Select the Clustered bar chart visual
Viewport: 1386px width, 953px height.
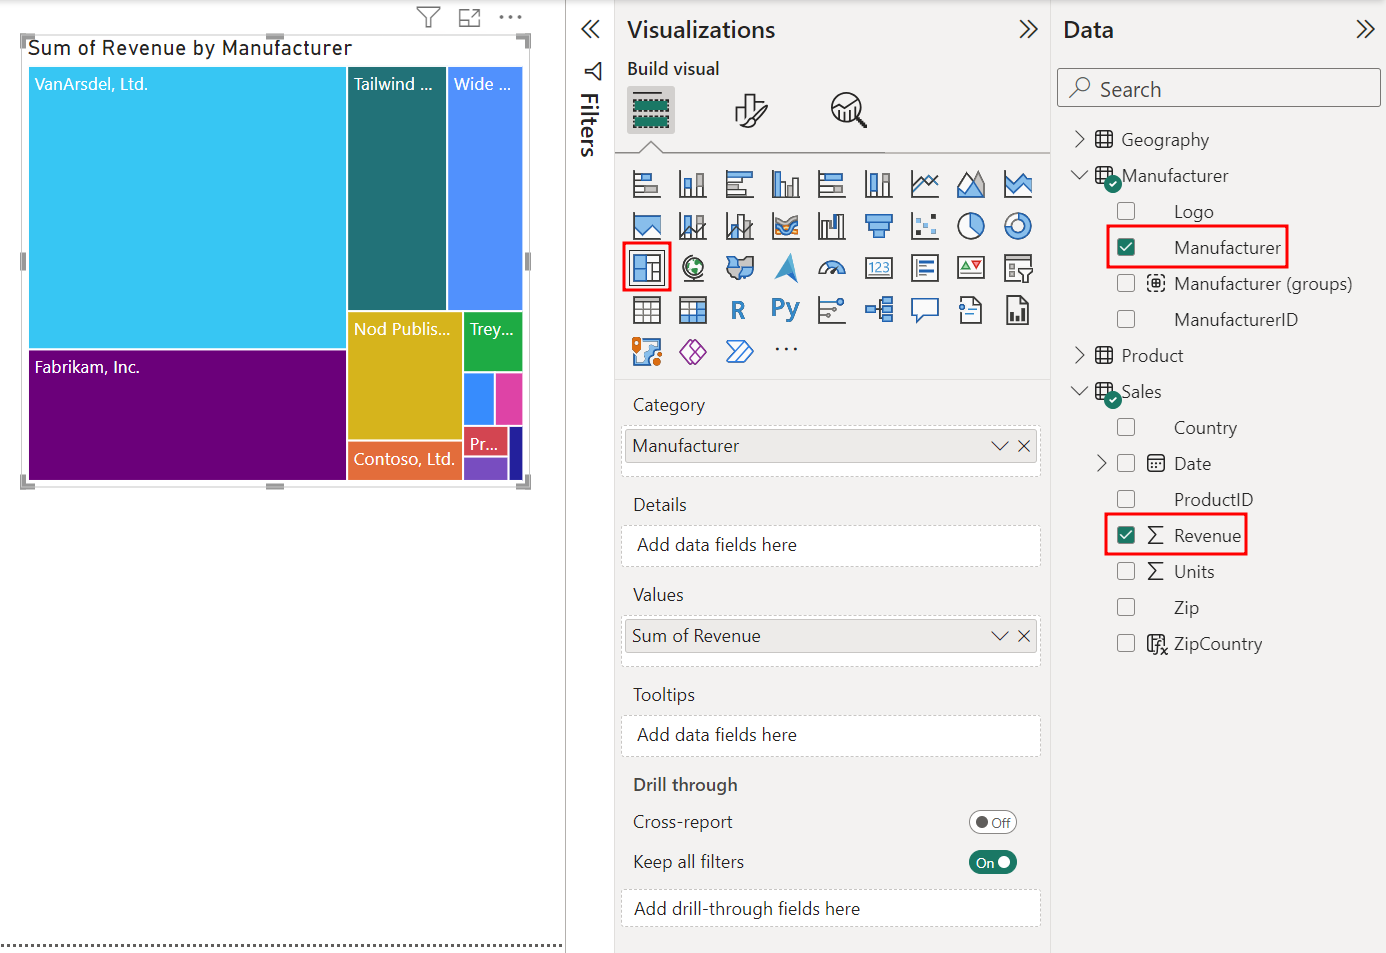pyautogui.click(x=739, y=184)
